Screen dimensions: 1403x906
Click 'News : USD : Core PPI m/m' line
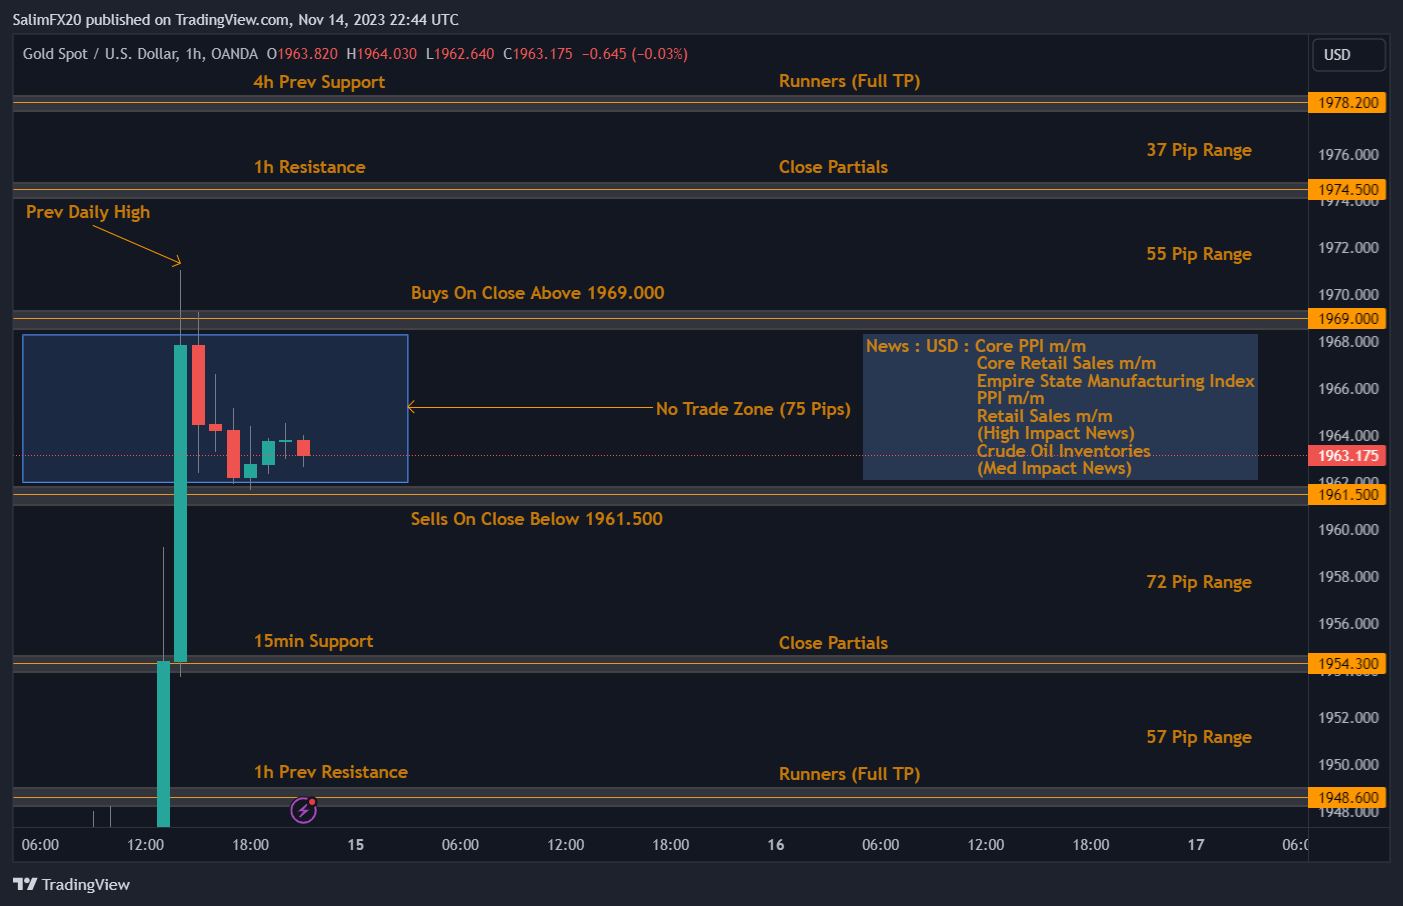976,346
